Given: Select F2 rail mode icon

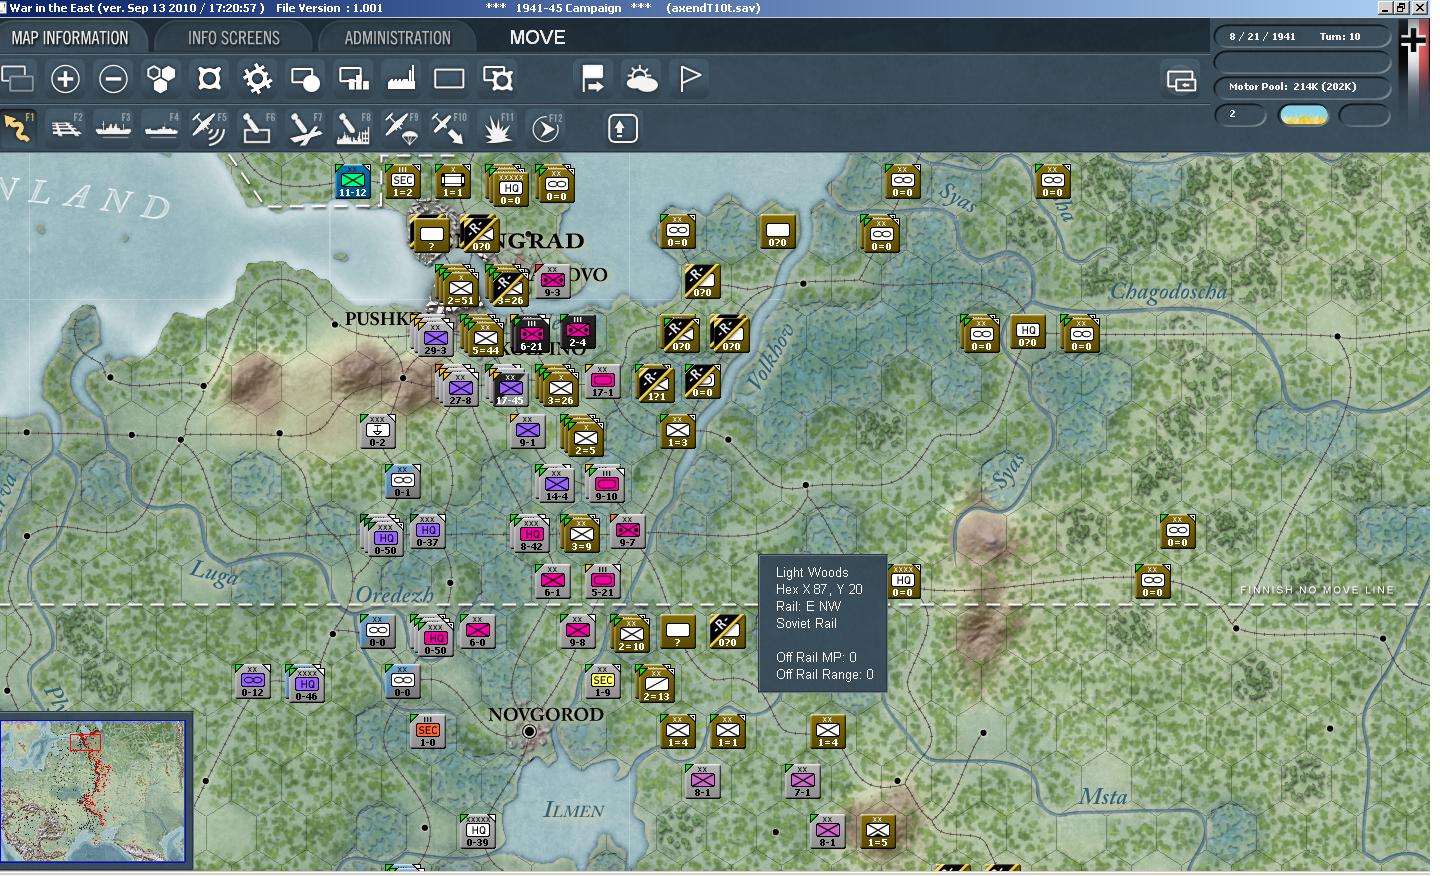Looking at the screenshot, I should pos(66,128).
